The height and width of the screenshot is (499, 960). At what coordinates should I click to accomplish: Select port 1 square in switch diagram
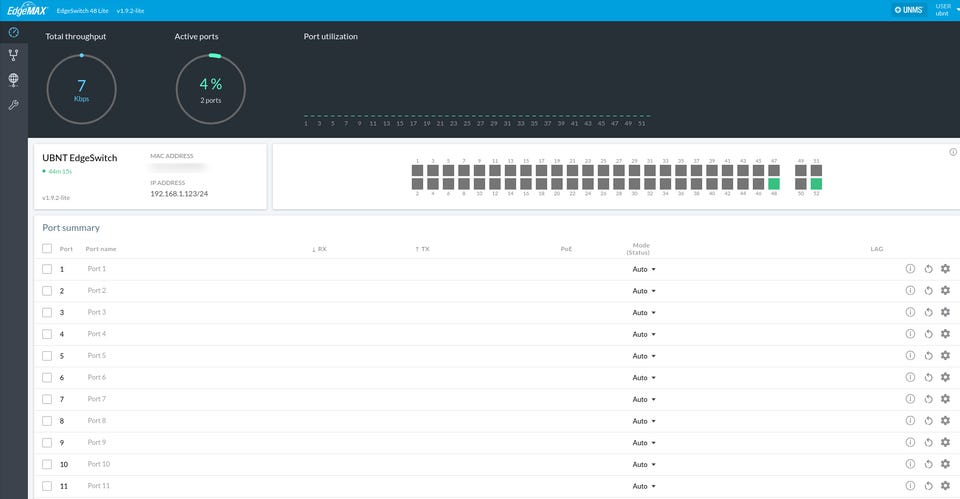pyautogui.click(x=418, y=170)
